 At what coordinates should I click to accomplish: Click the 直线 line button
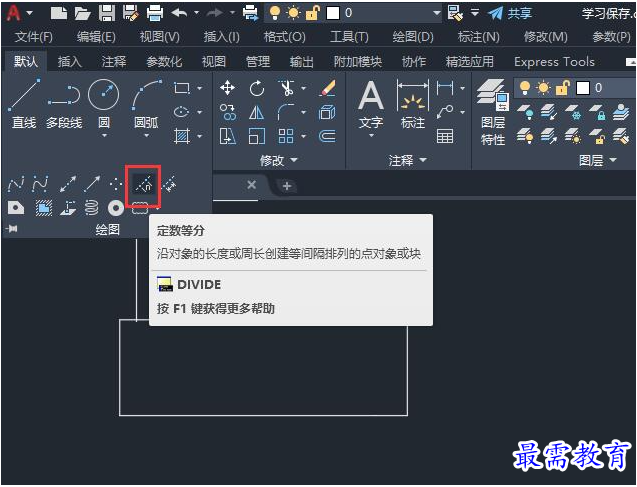click(24, 104)
